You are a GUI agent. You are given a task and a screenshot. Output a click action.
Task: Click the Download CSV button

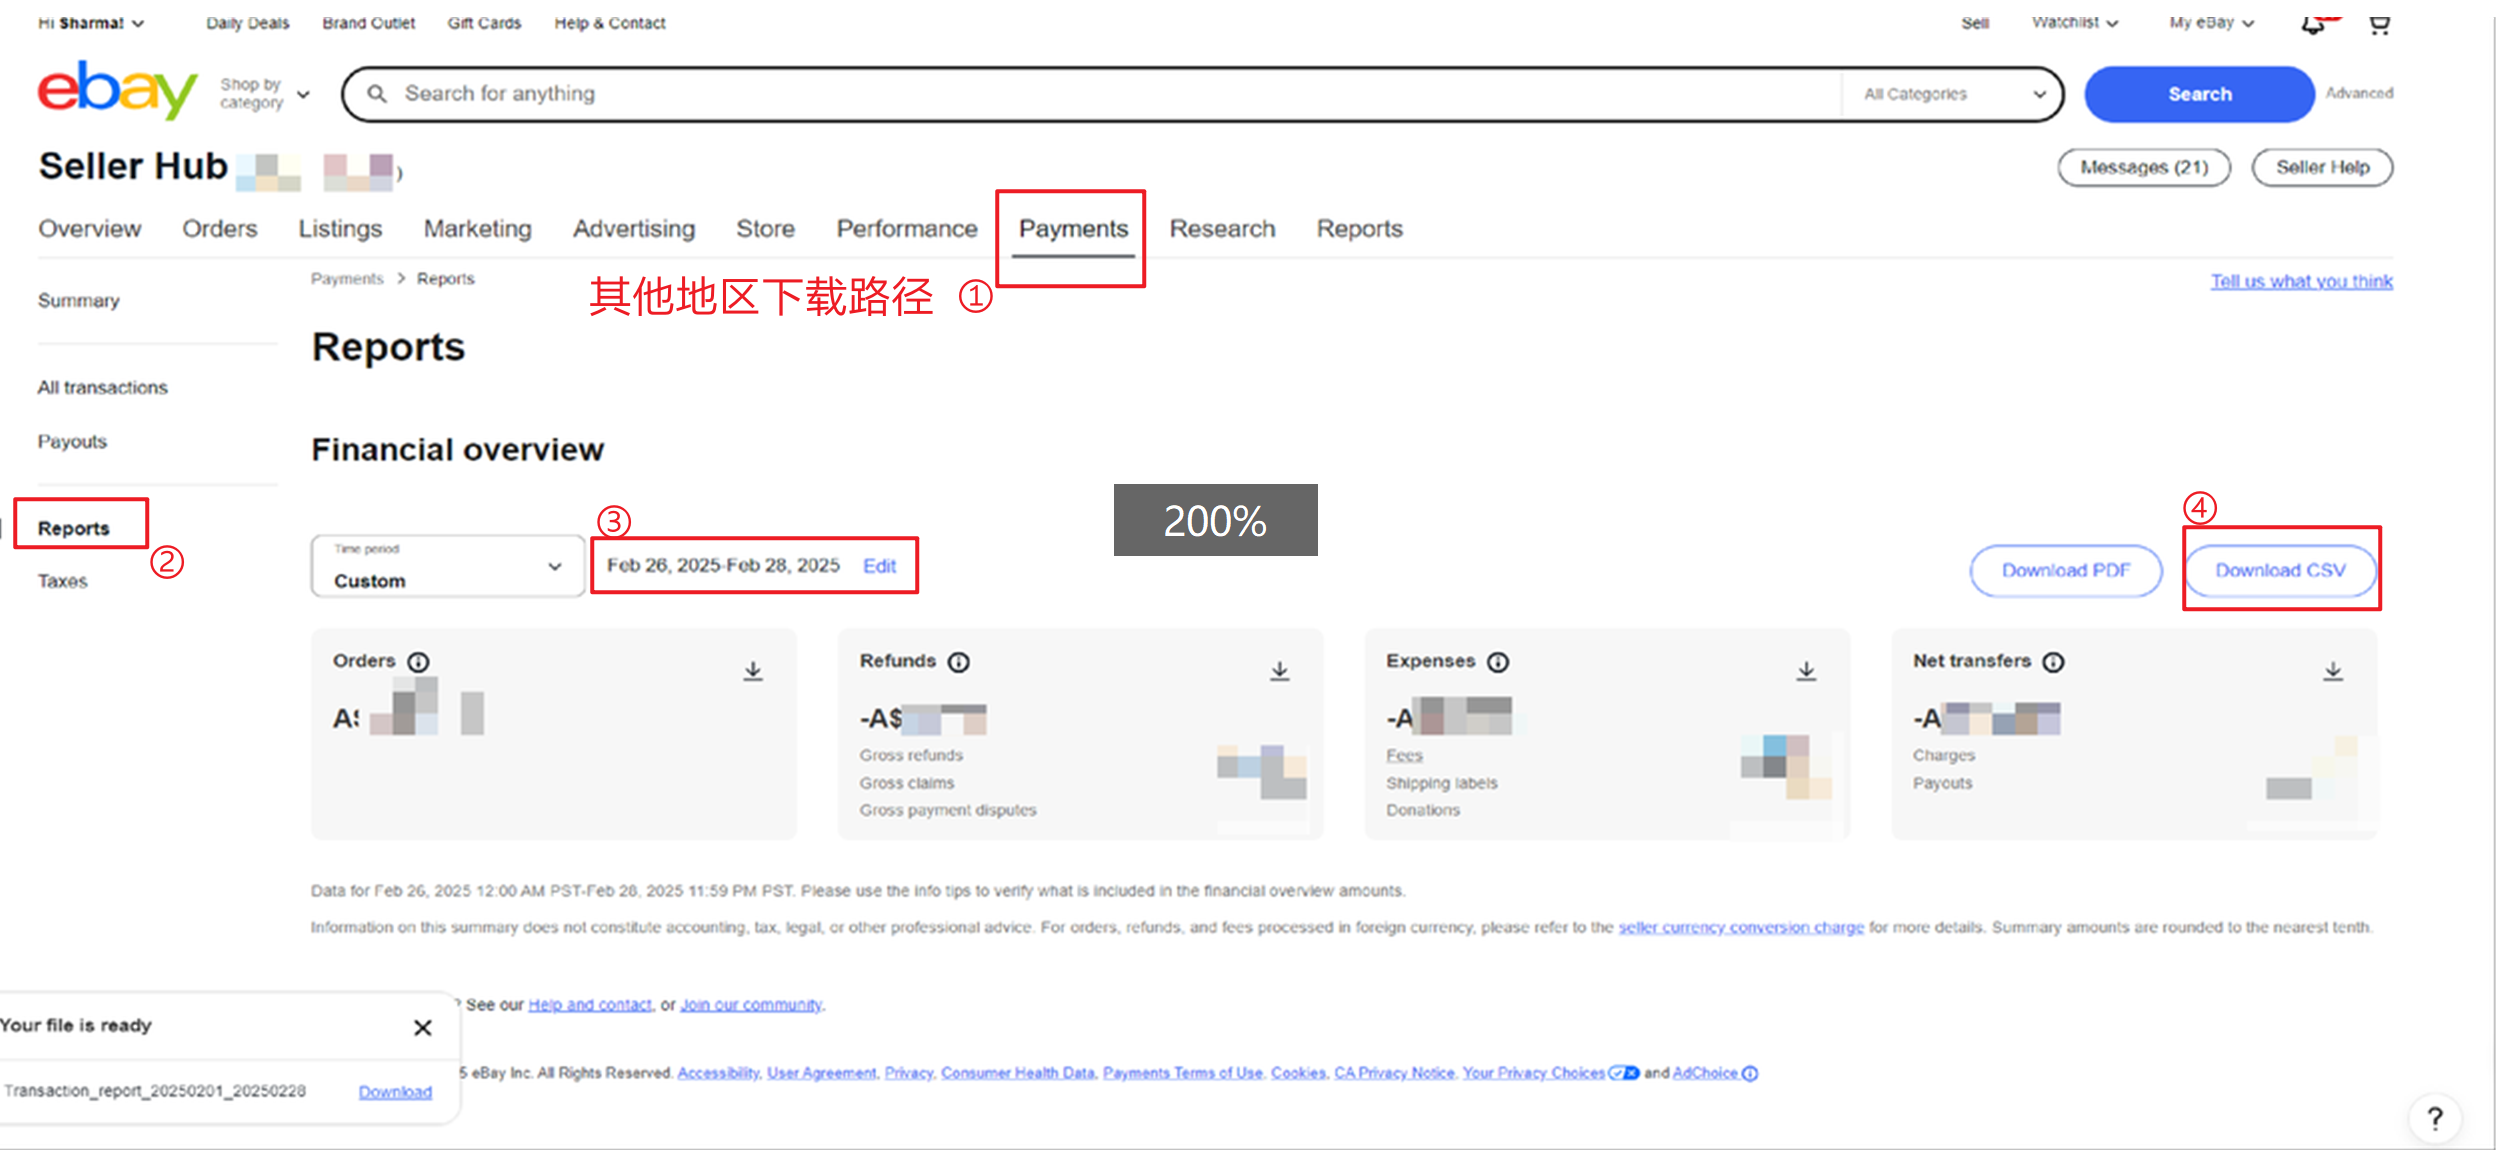(x=2280, y=570)
